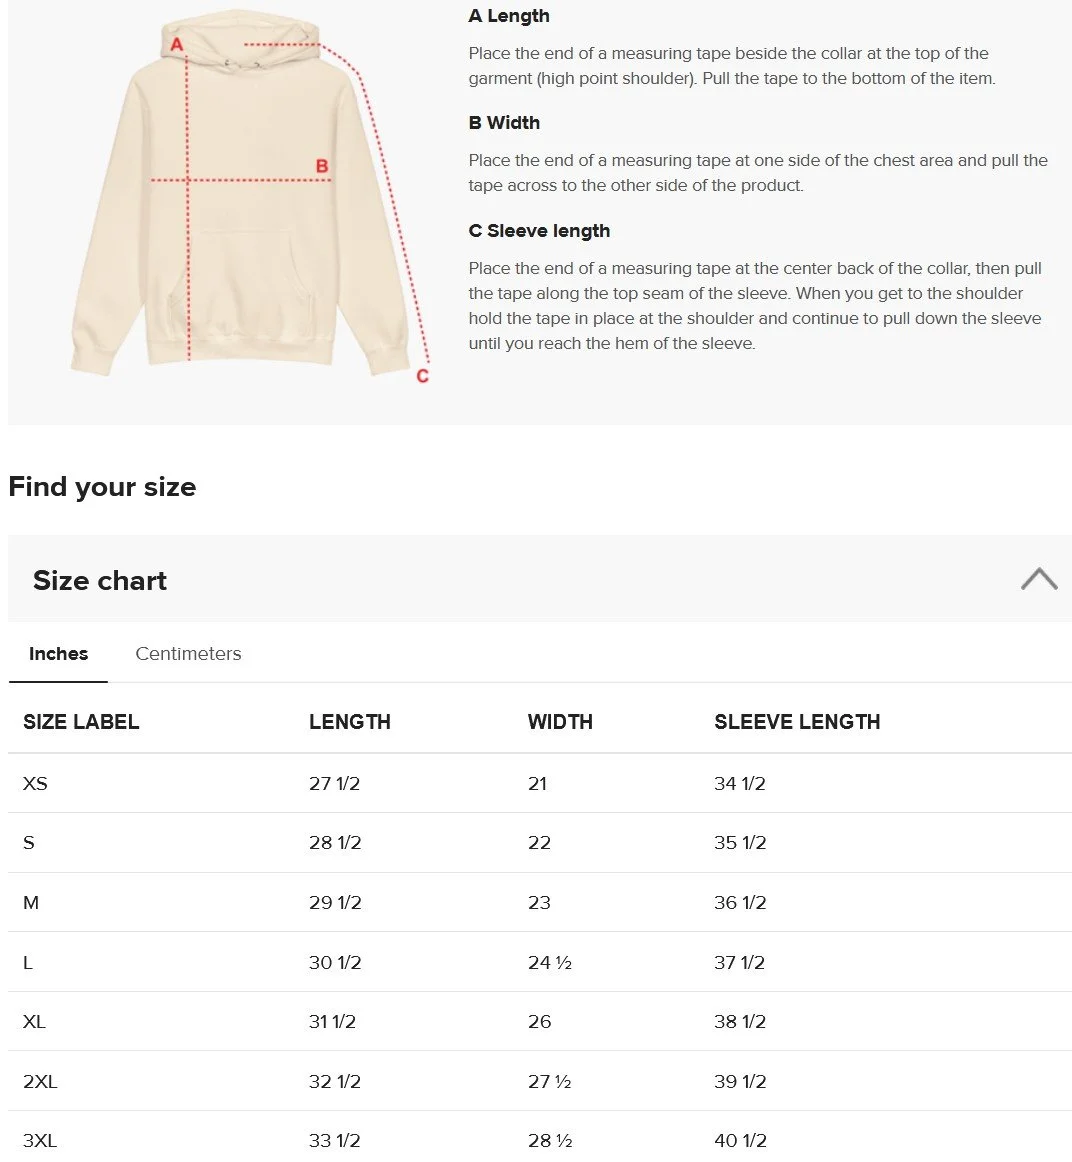Click the hoodie measurement diagram image
1072x1162 pixels.
250,196
